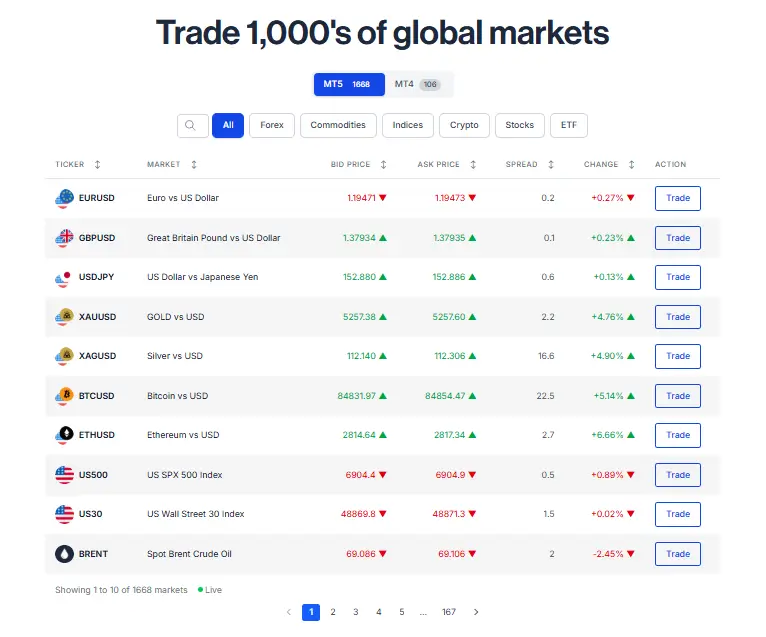The height and width of the screenshot is (637, 766).
Task: Click the BRENT oil drop icon
Action: [64, 554]
